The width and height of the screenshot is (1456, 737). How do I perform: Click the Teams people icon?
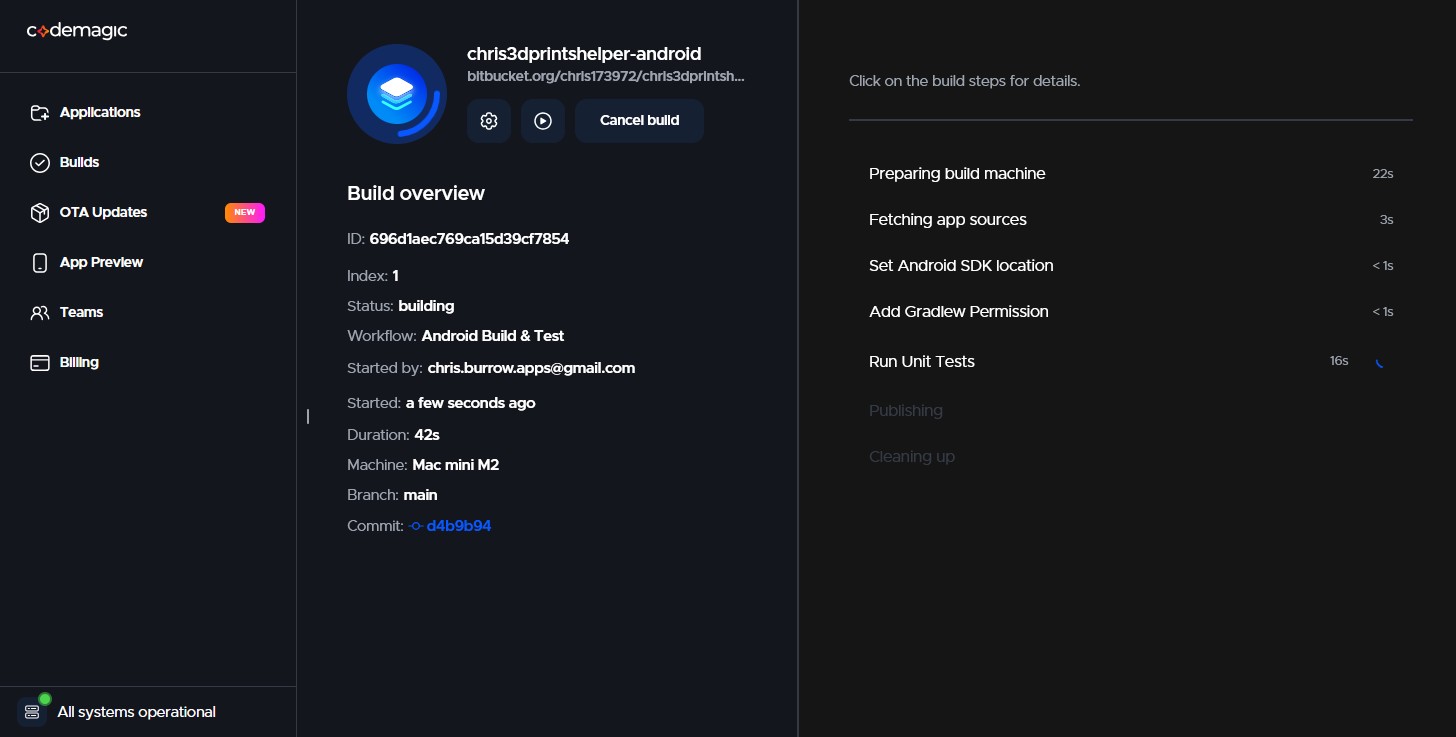(40, 312)
